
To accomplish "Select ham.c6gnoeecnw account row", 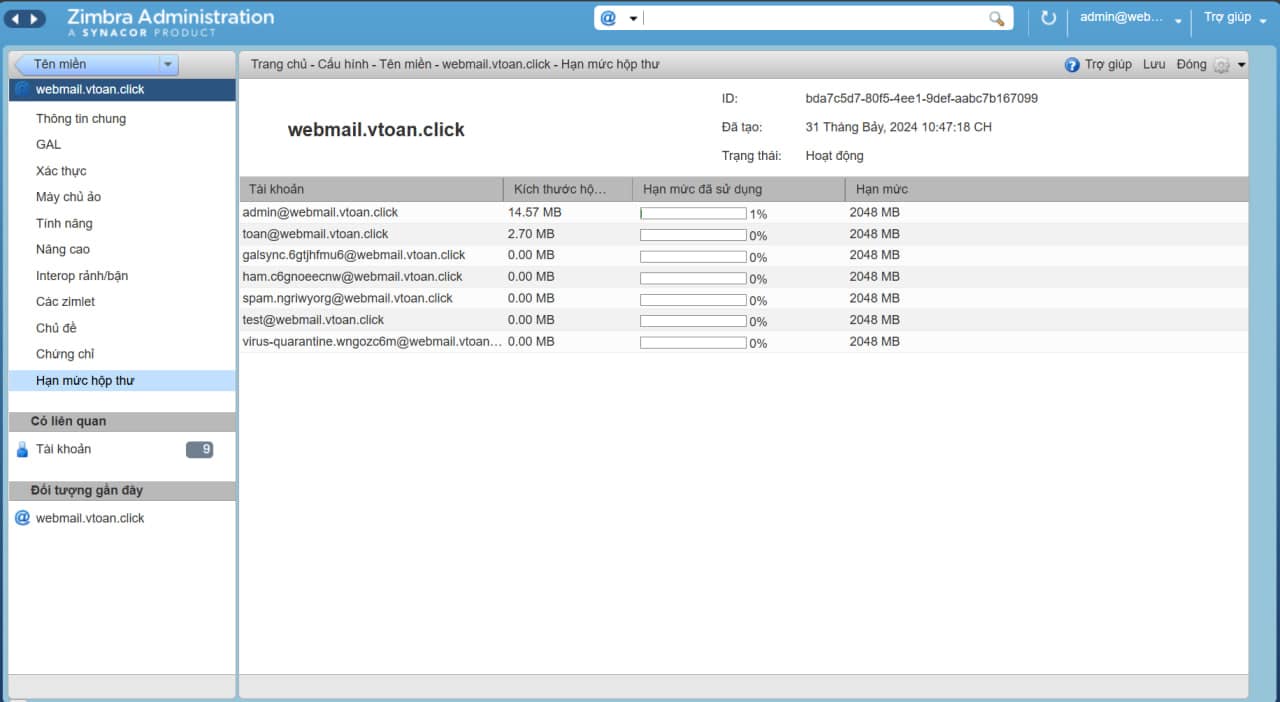I will [x=744, y=277].
